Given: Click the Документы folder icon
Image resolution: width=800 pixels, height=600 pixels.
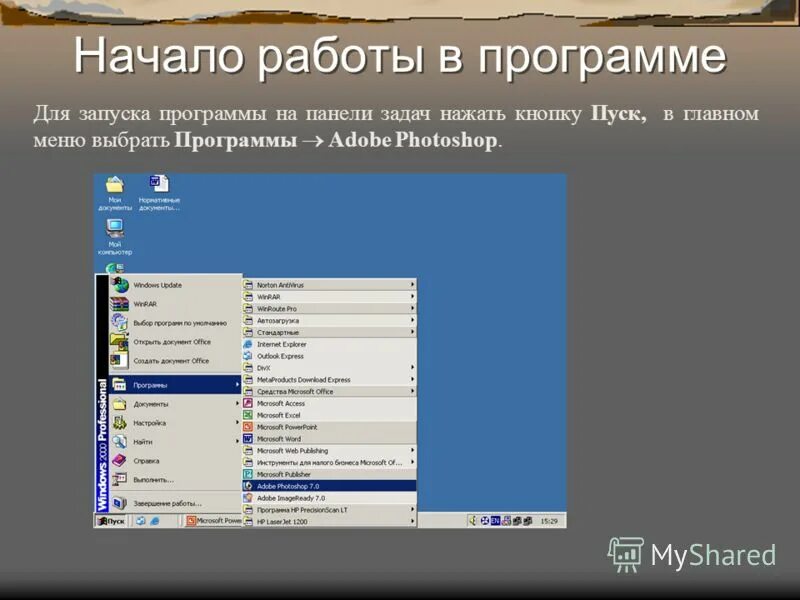Looking at the screenshot, I should pyautogui.click(x=119, y=404).
